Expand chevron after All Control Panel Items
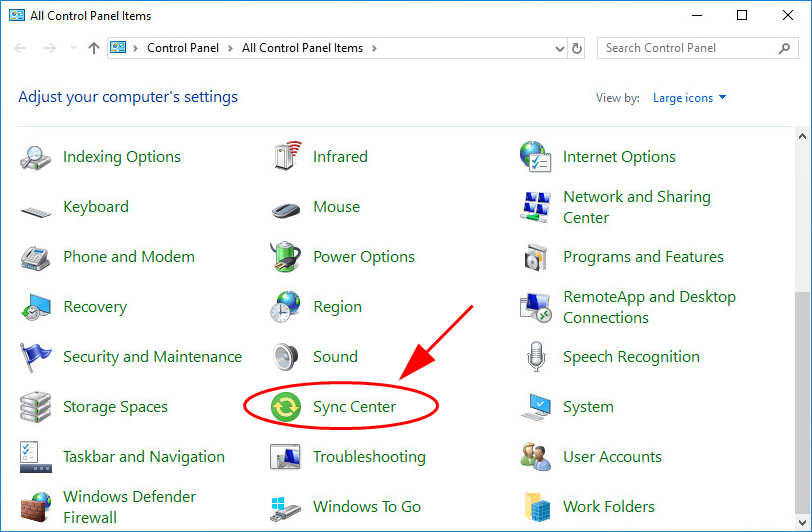This screenshot has width=812, height=532. [x=374, y=48]
